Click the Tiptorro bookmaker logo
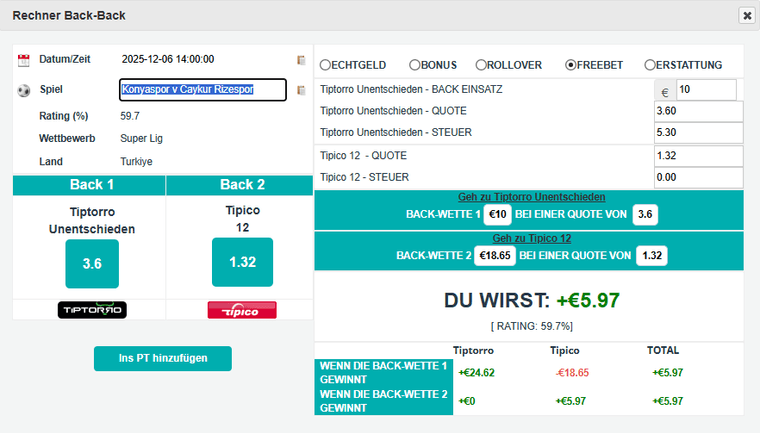 [x=92, y=310]
